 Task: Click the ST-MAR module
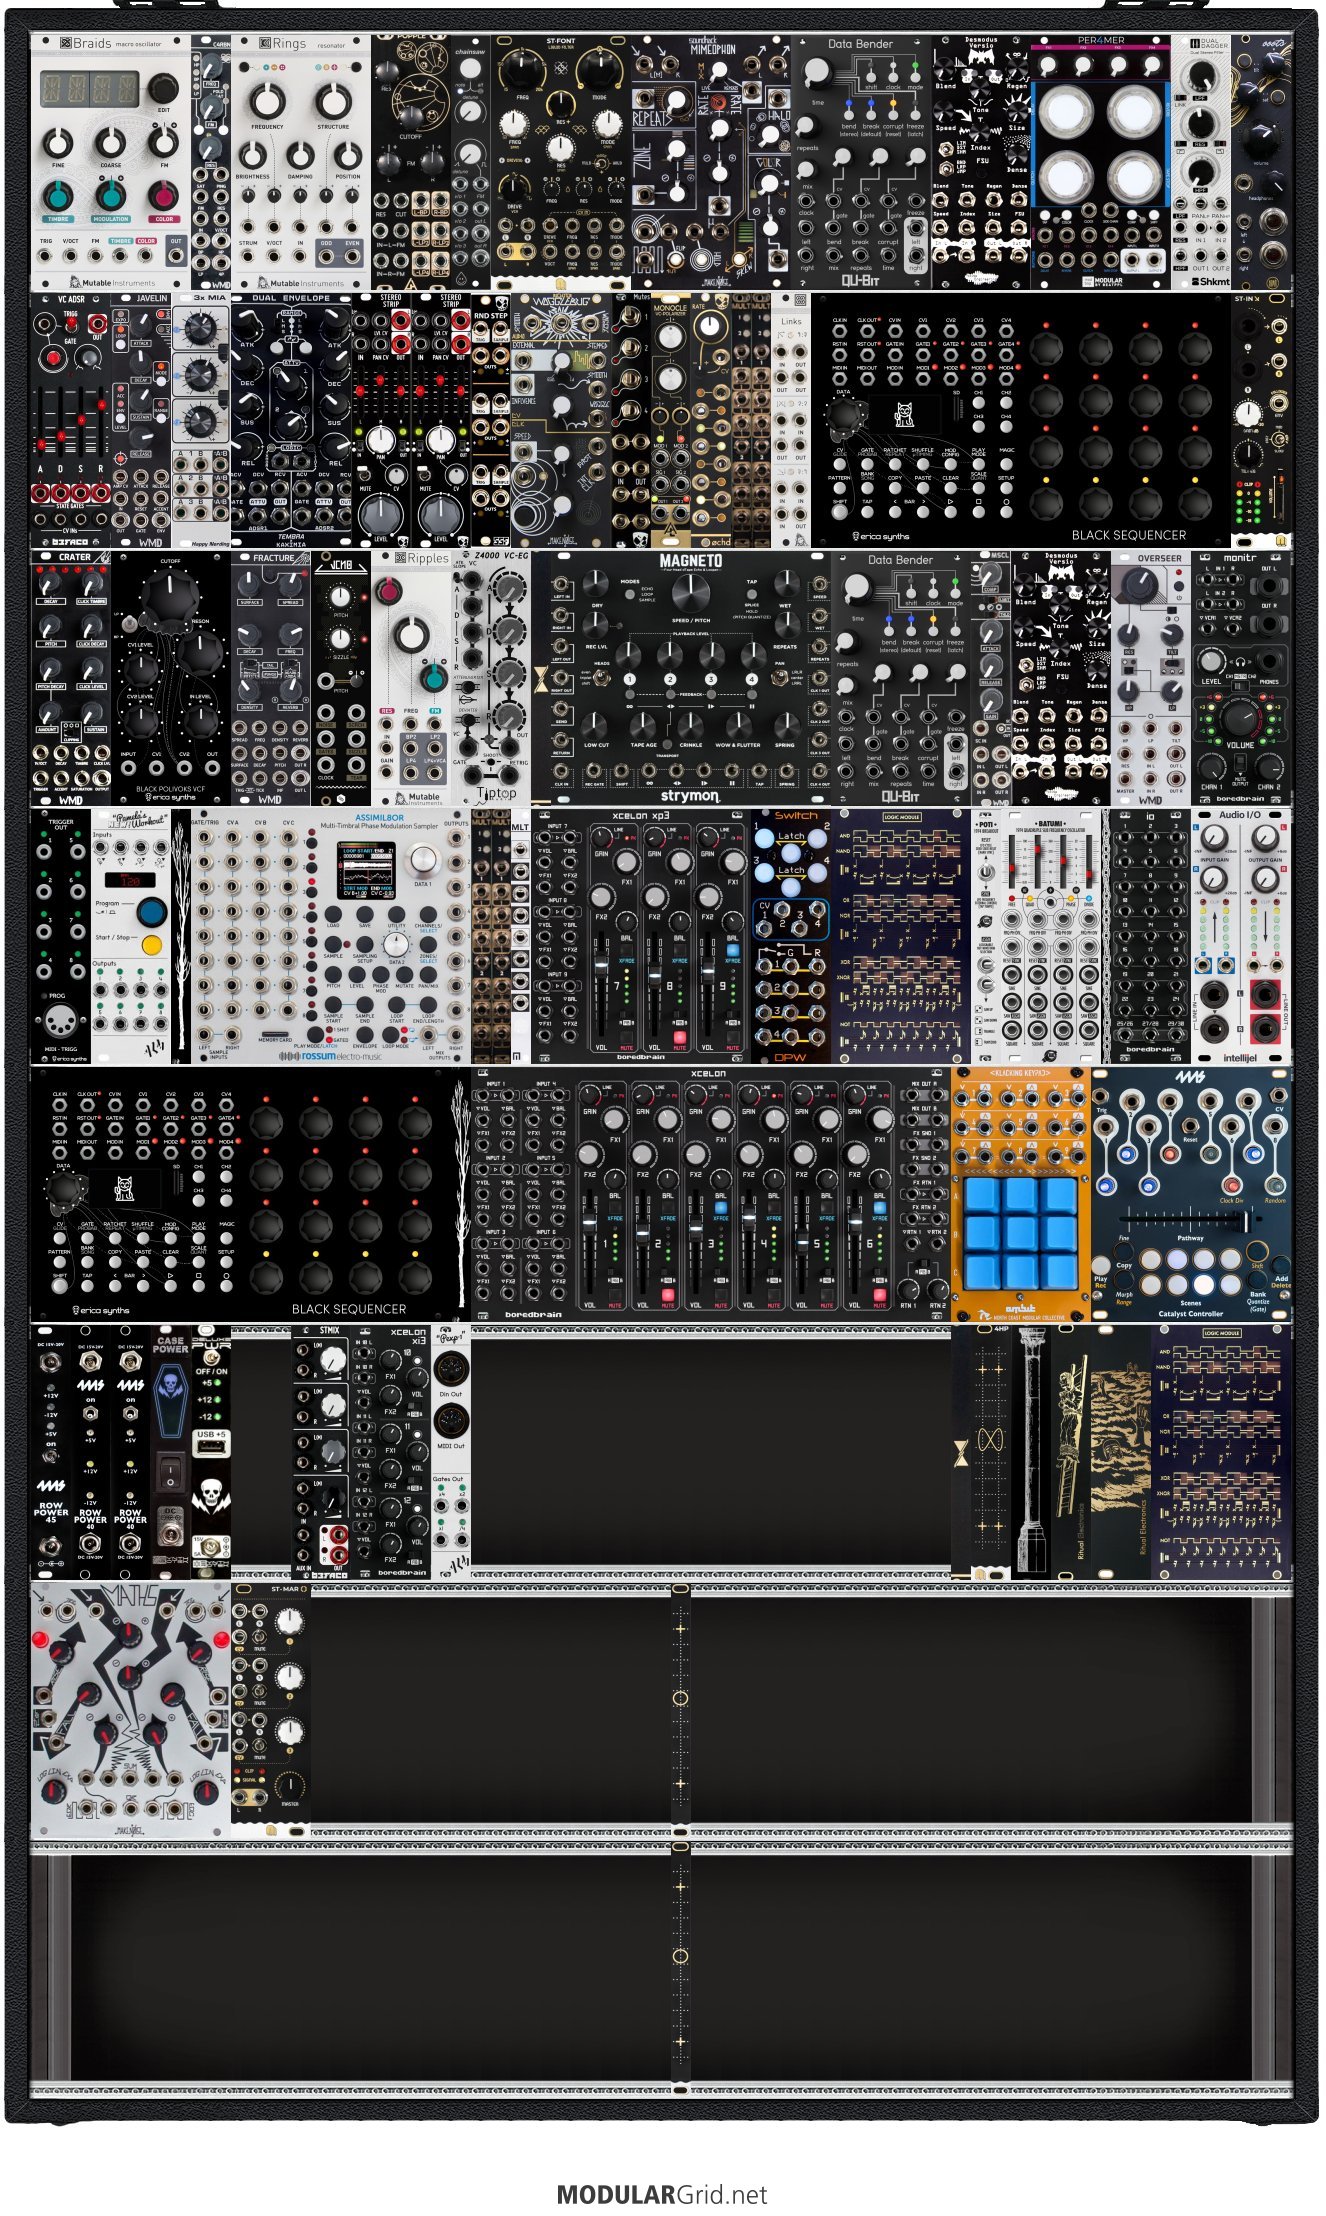(271, 1710)
